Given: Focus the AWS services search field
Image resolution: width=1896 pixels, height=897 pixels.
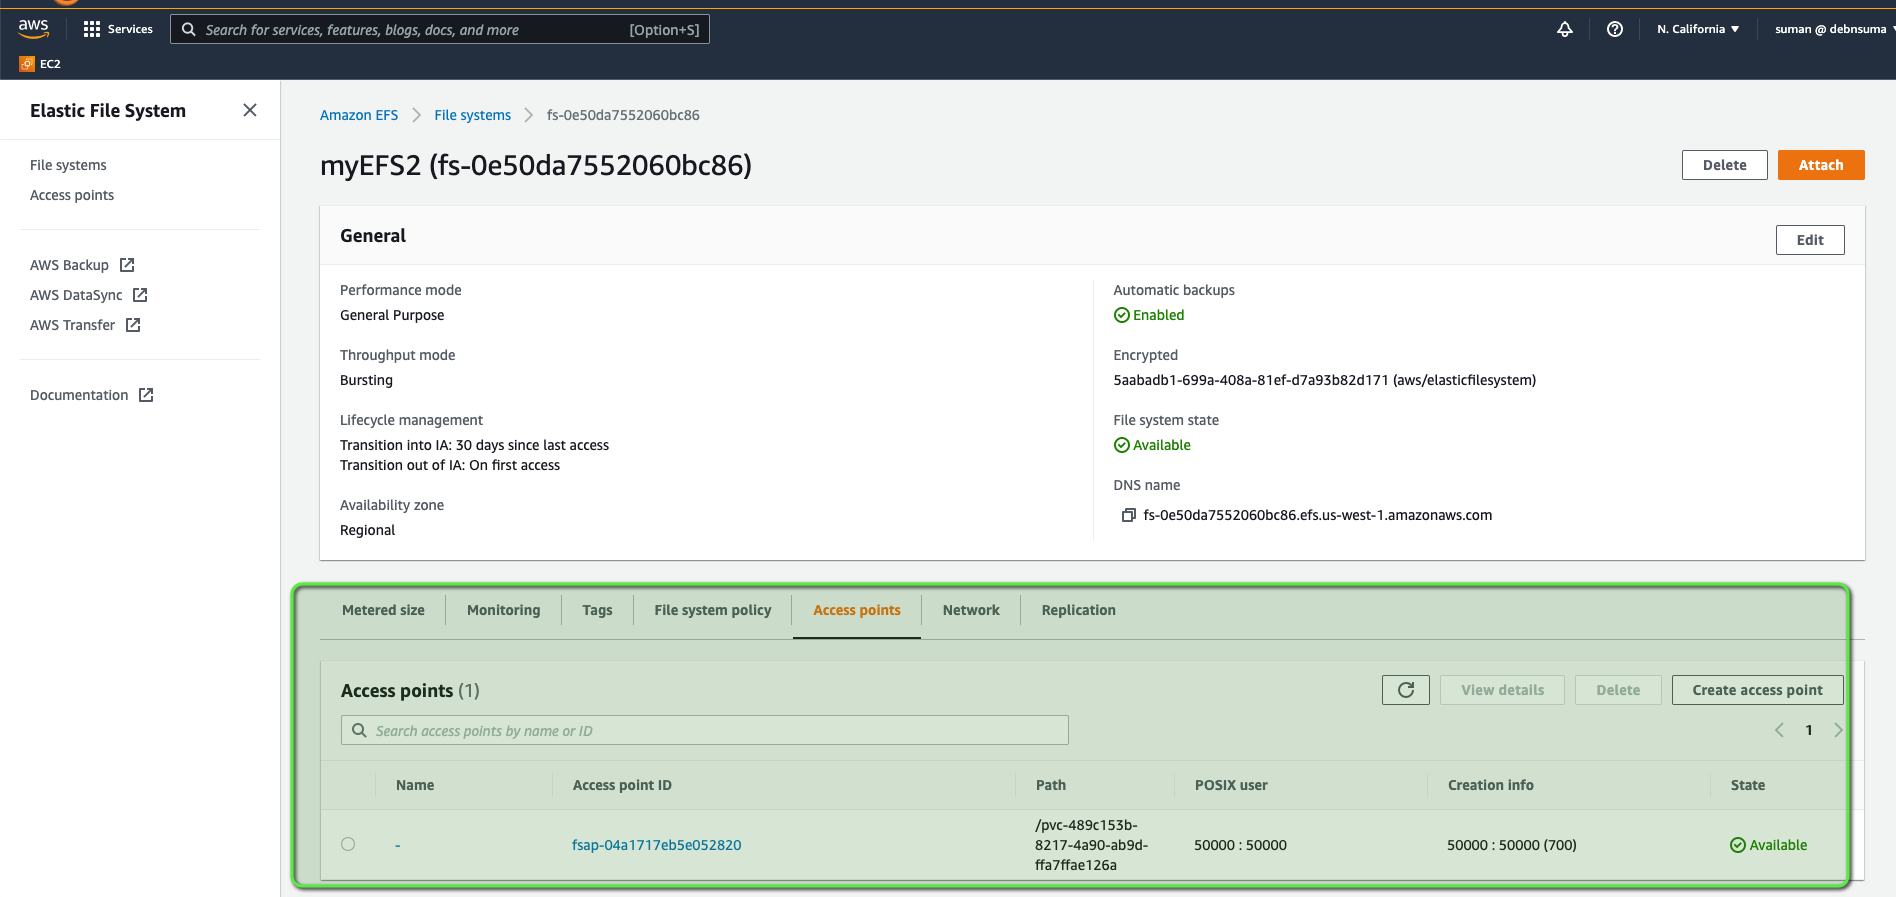Looking at the screenshot, I should [440, 29].
